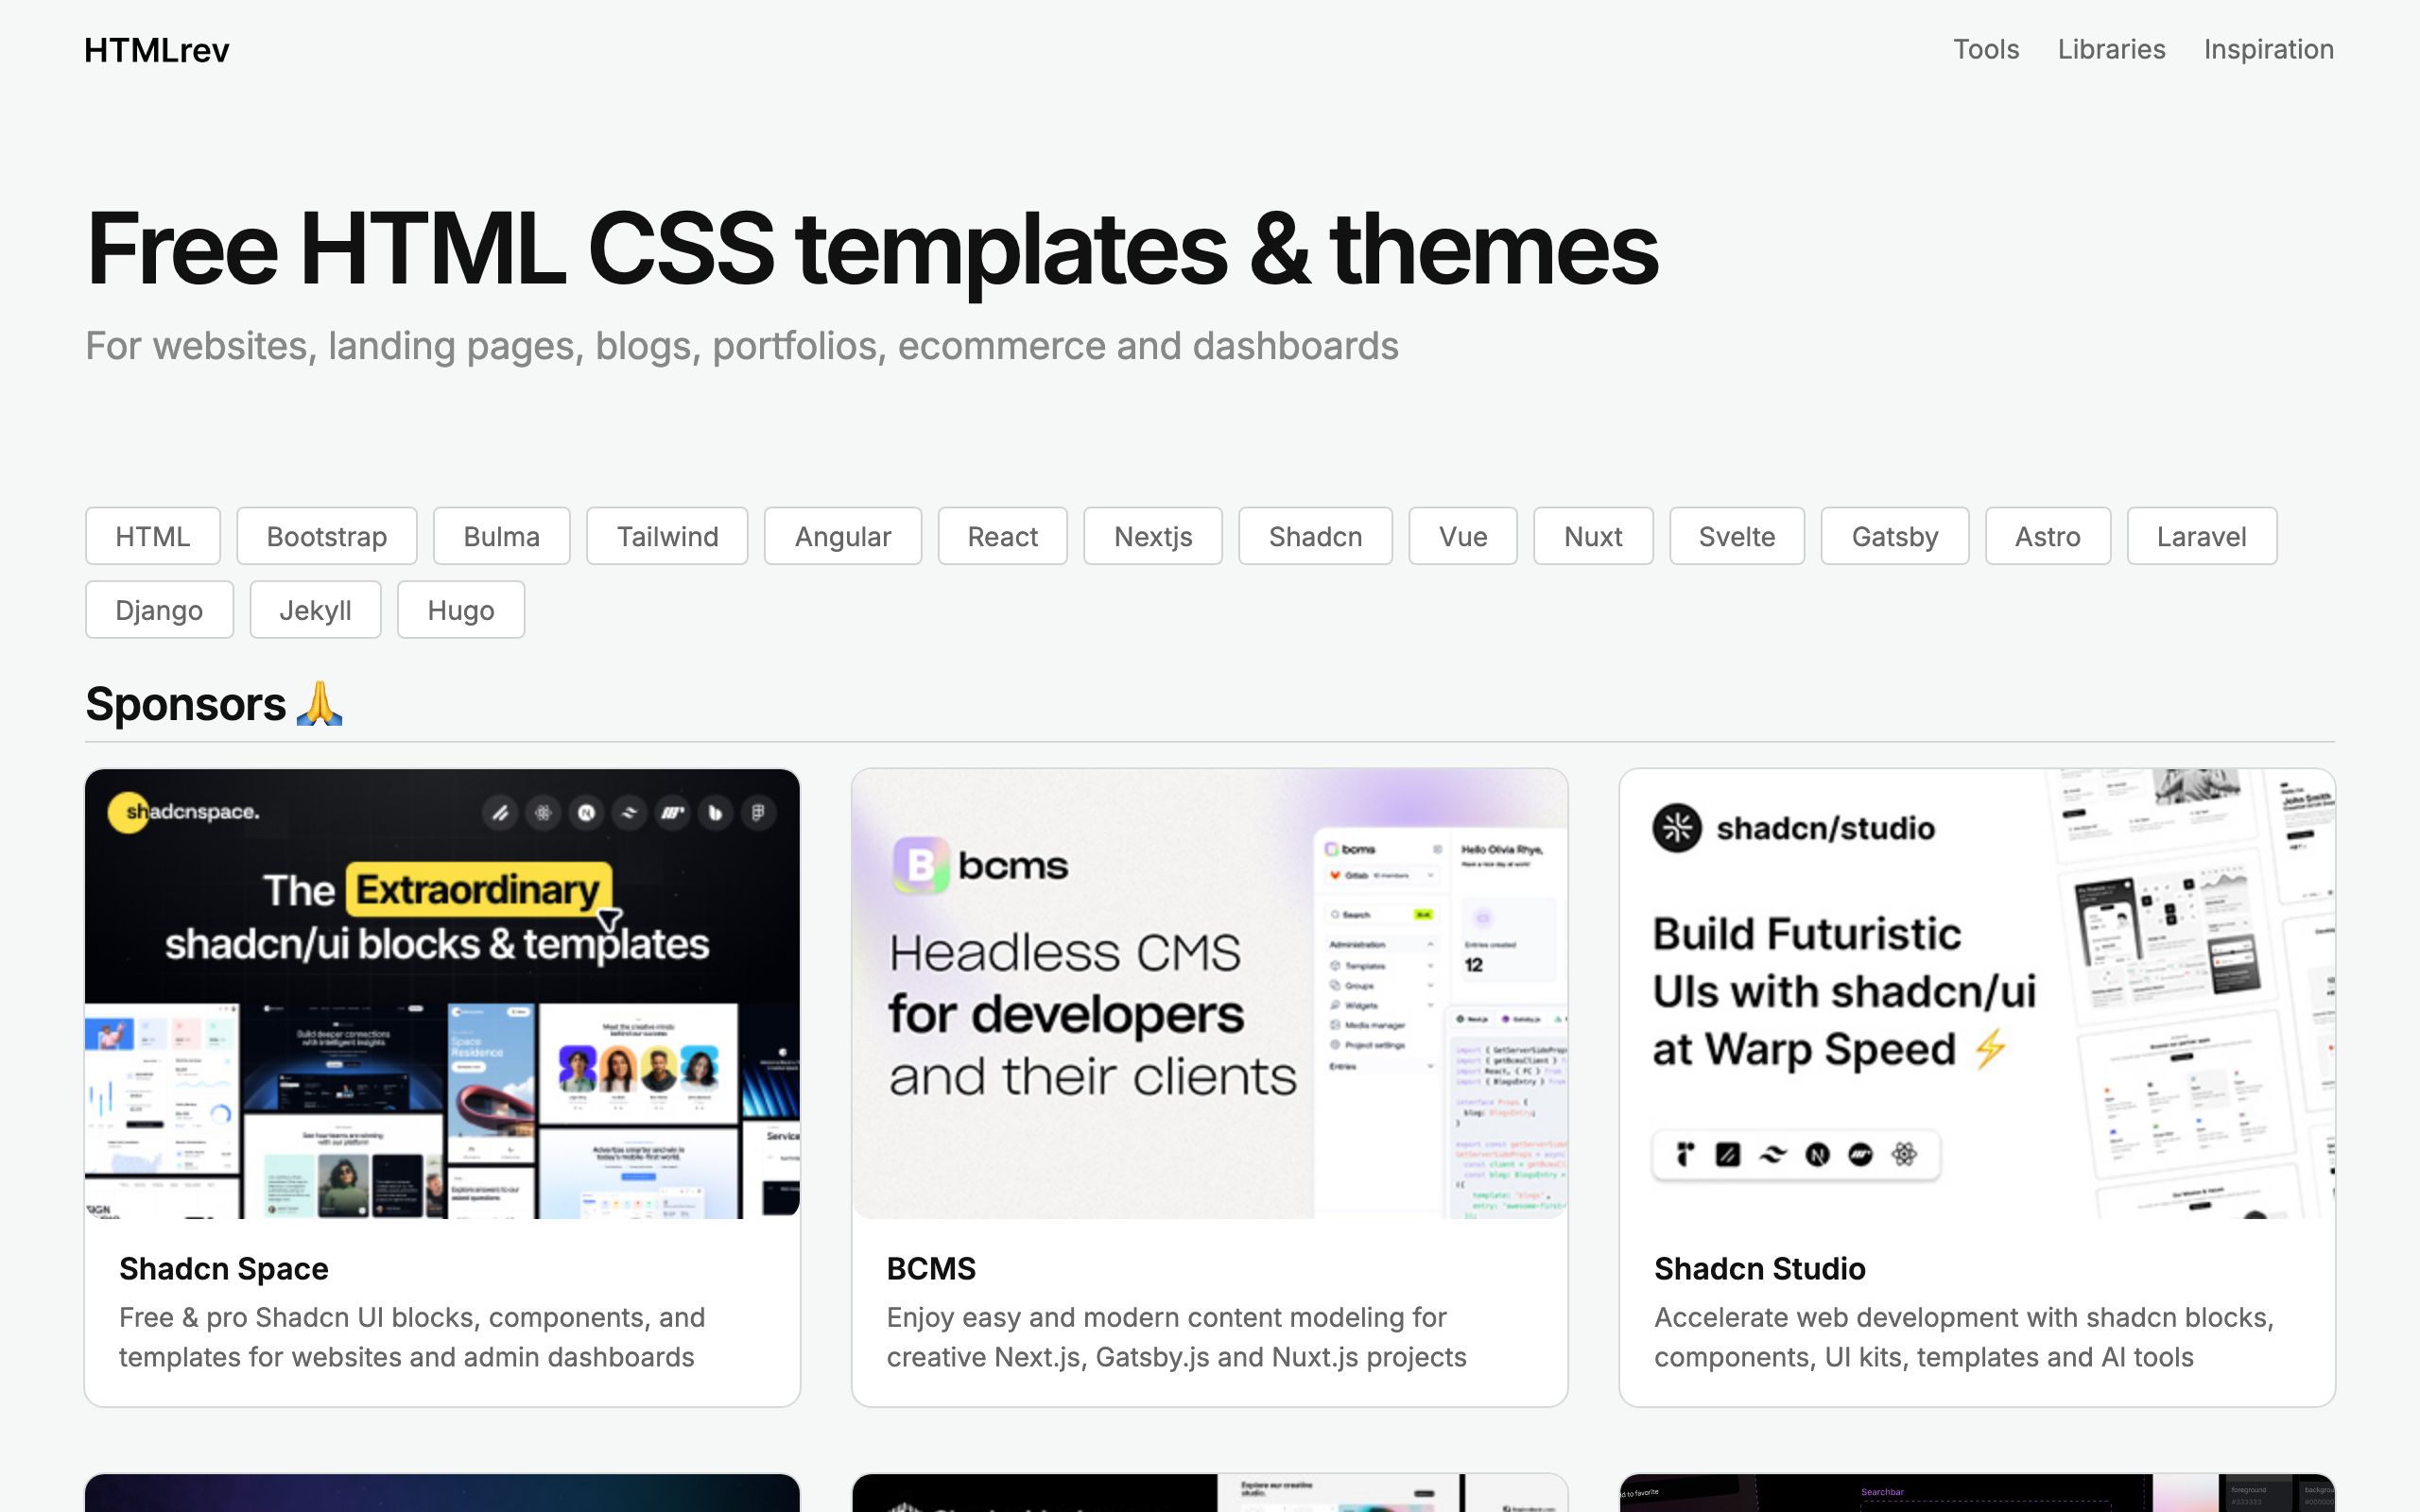Image resolution: width=2420 pixels, height=1512 pixels.
Task: Go to the Inspiration navigation link
Action: [x=2268, y=49]
